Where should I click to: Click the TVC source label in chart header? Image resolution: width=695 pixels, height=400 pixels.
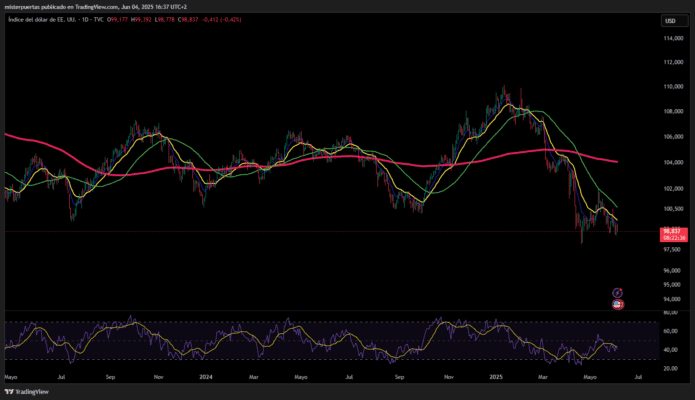point(100,20)
